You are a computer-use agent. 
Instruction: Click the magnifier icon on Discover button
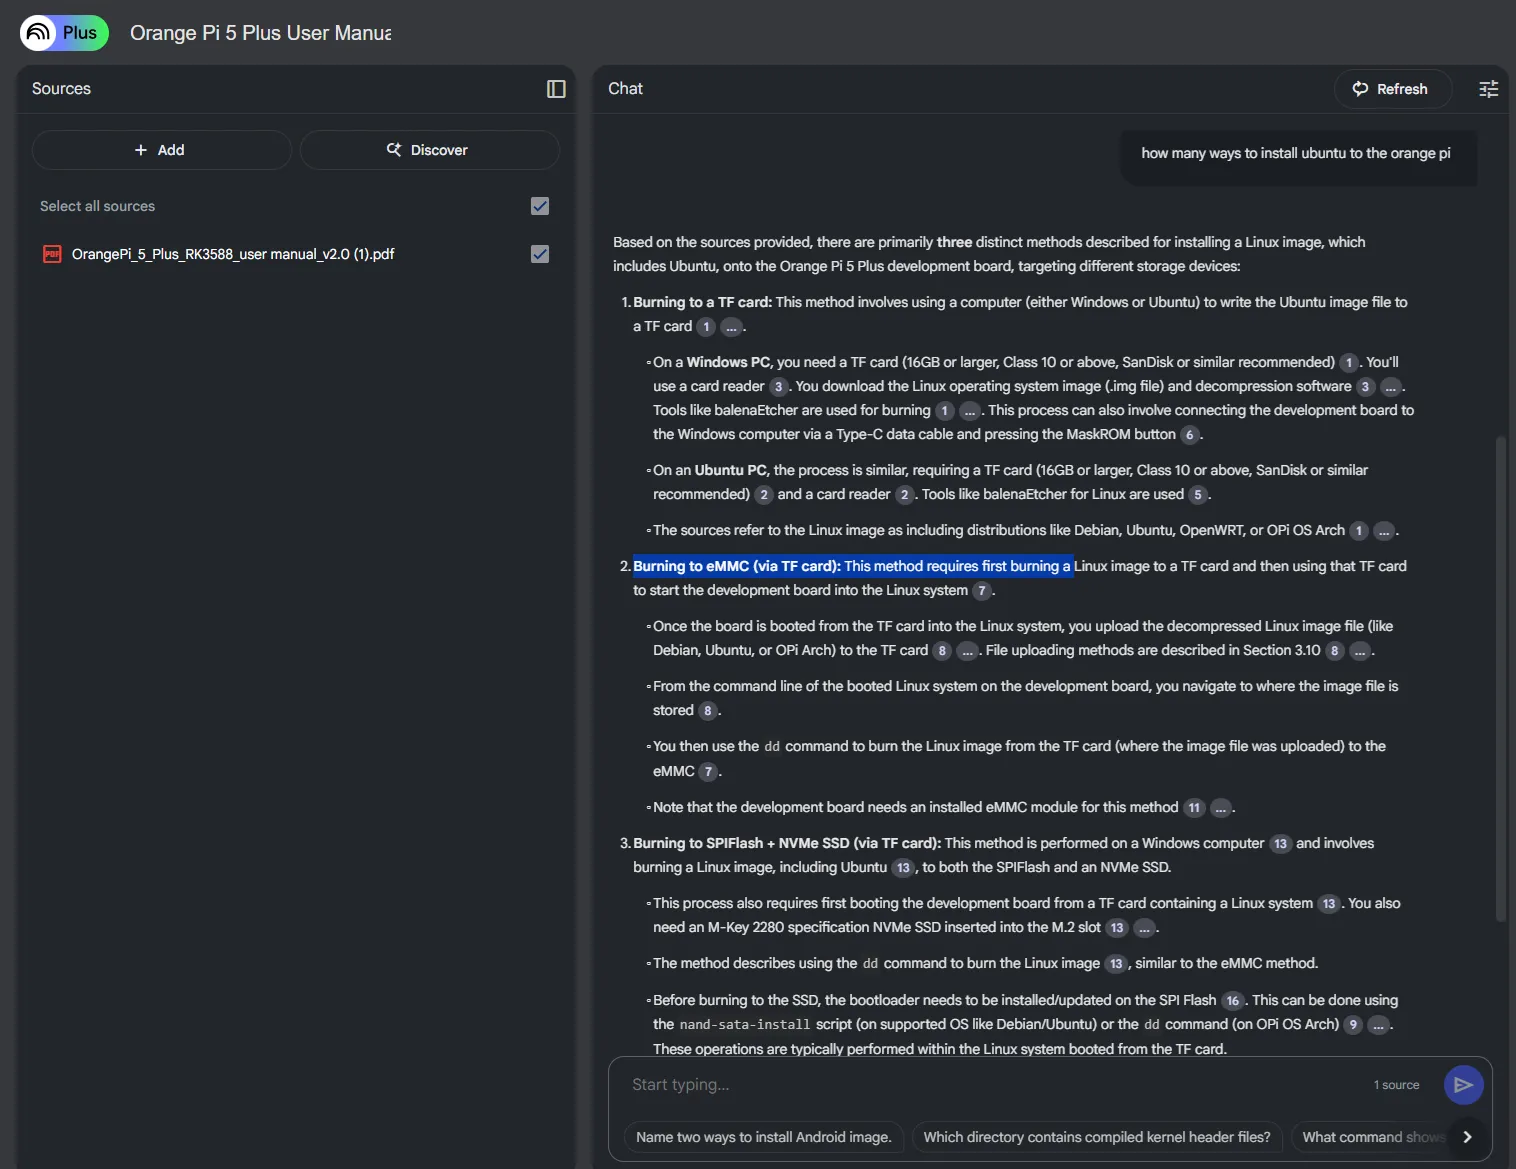(394, 150)
